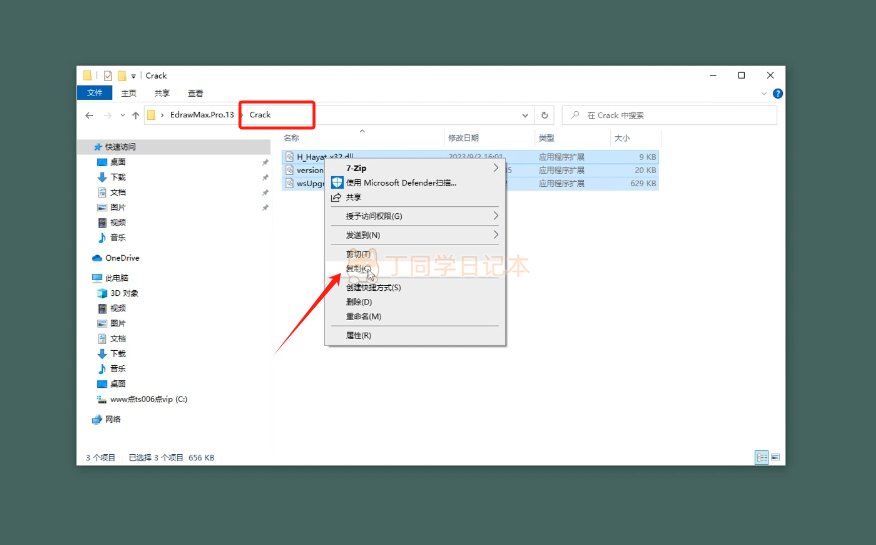
Task: Select 快速访问 in navigation pane
Action: tap(120, 147)
